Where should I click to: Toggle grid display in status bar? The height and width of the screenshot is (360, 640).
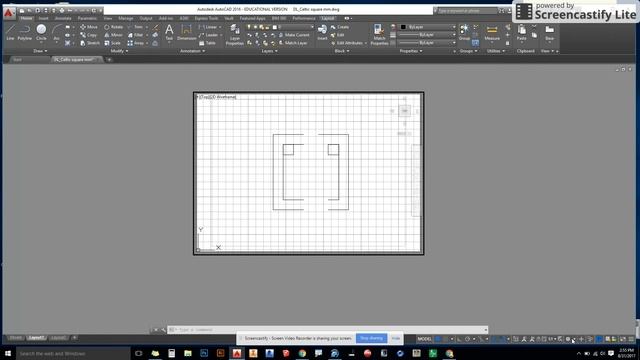click(438, 339)
